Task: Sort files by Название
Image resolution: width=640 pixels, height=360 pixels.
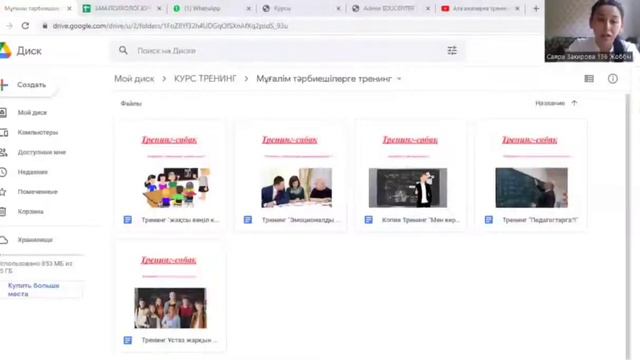Action: coord(550,103)
